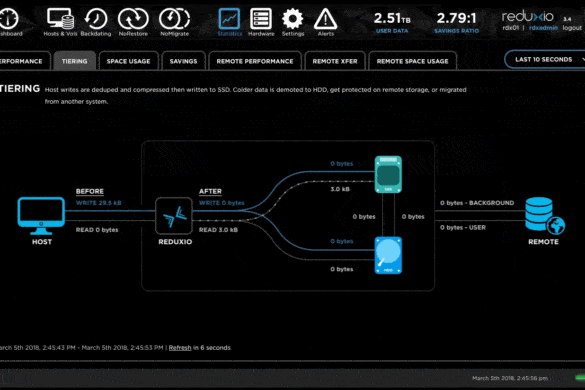This screenshot has width=585, height=390.
Task: Click the 2.79:1 savings ratio value
Action: click(x=457, y=18)
